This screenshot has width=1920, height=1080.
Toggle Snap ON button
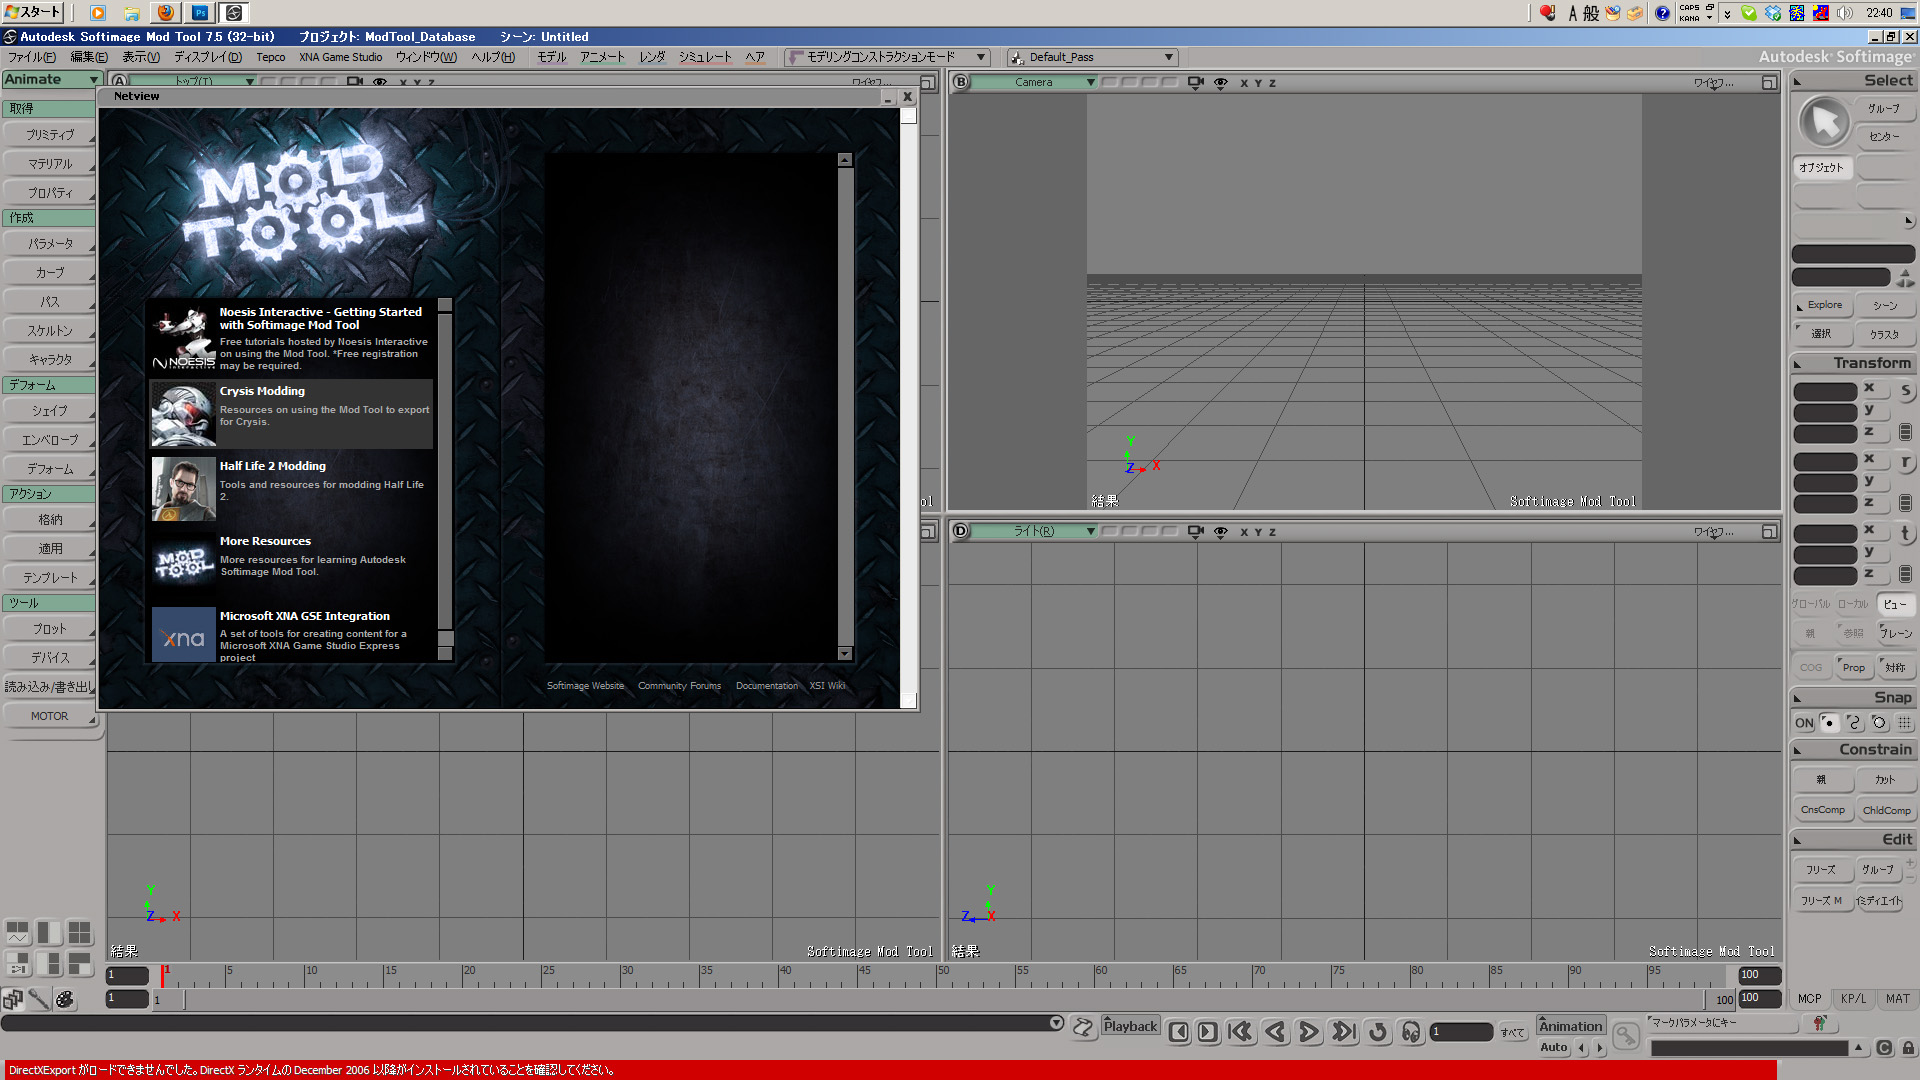click(x=1804, y=723)
